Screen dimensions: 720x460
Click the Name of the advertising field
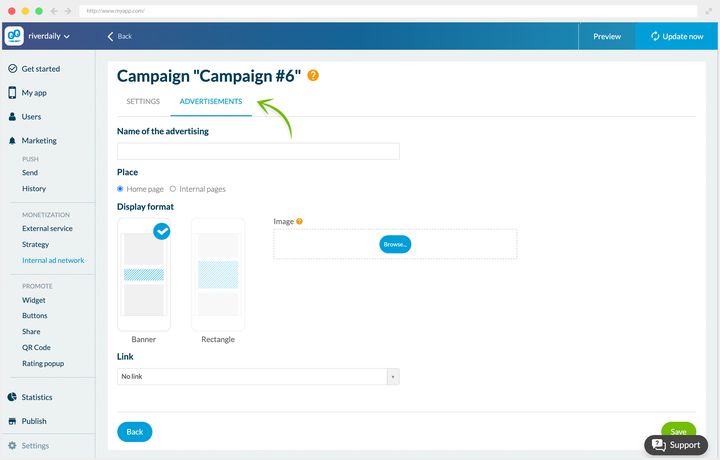258,151
